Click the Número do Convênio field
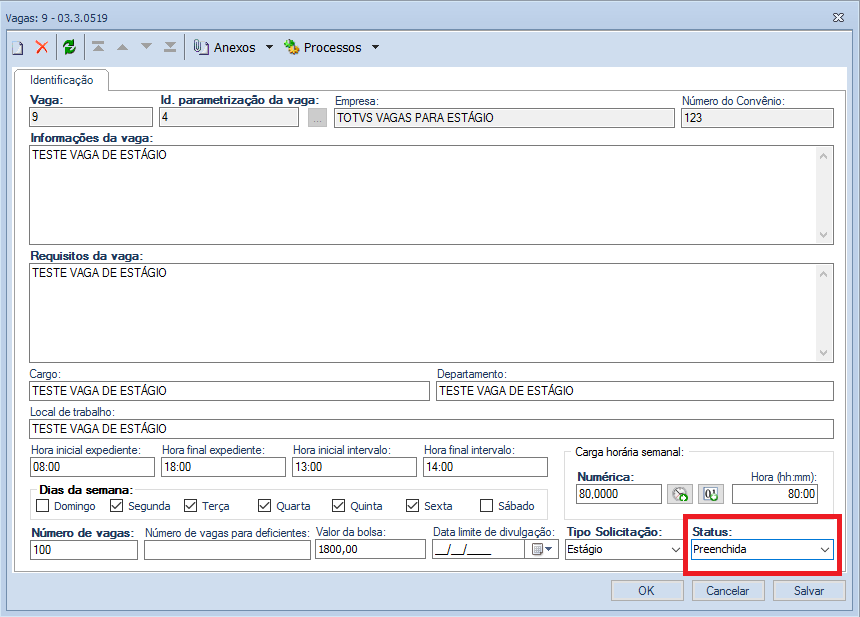This screenshot has width=860, height=617. point(757,118)
